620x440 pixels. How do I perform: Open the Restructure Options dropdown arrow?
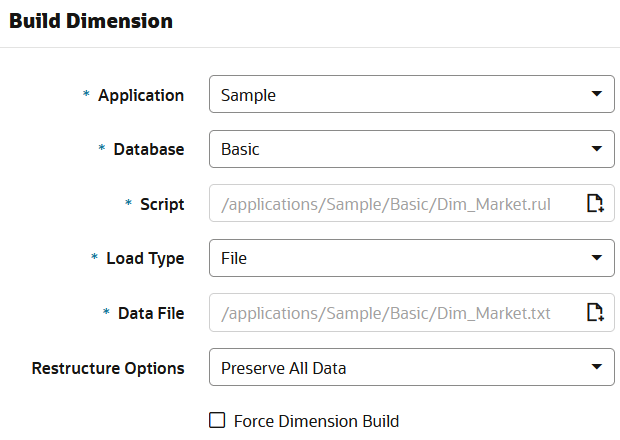596,367
